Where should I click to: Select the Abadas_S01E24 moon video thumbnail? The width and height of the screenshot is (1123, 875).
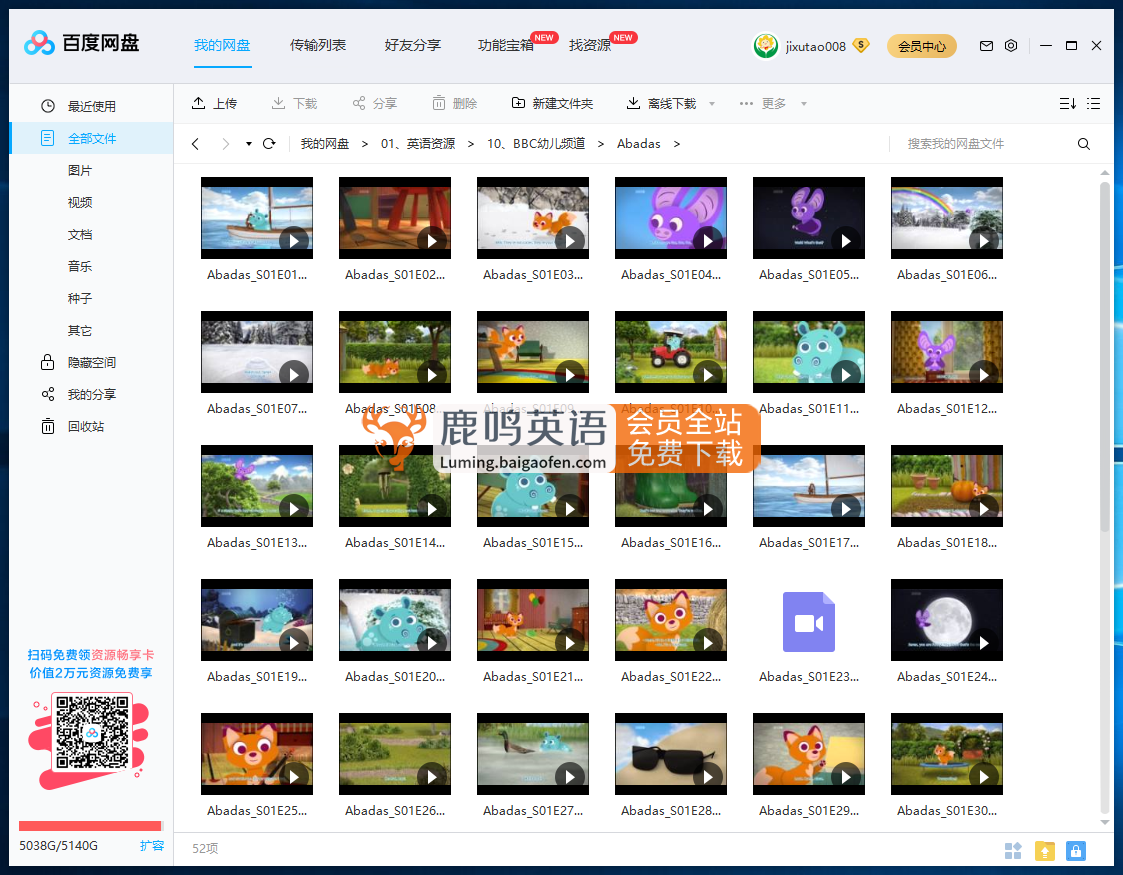tap(947, 620)
